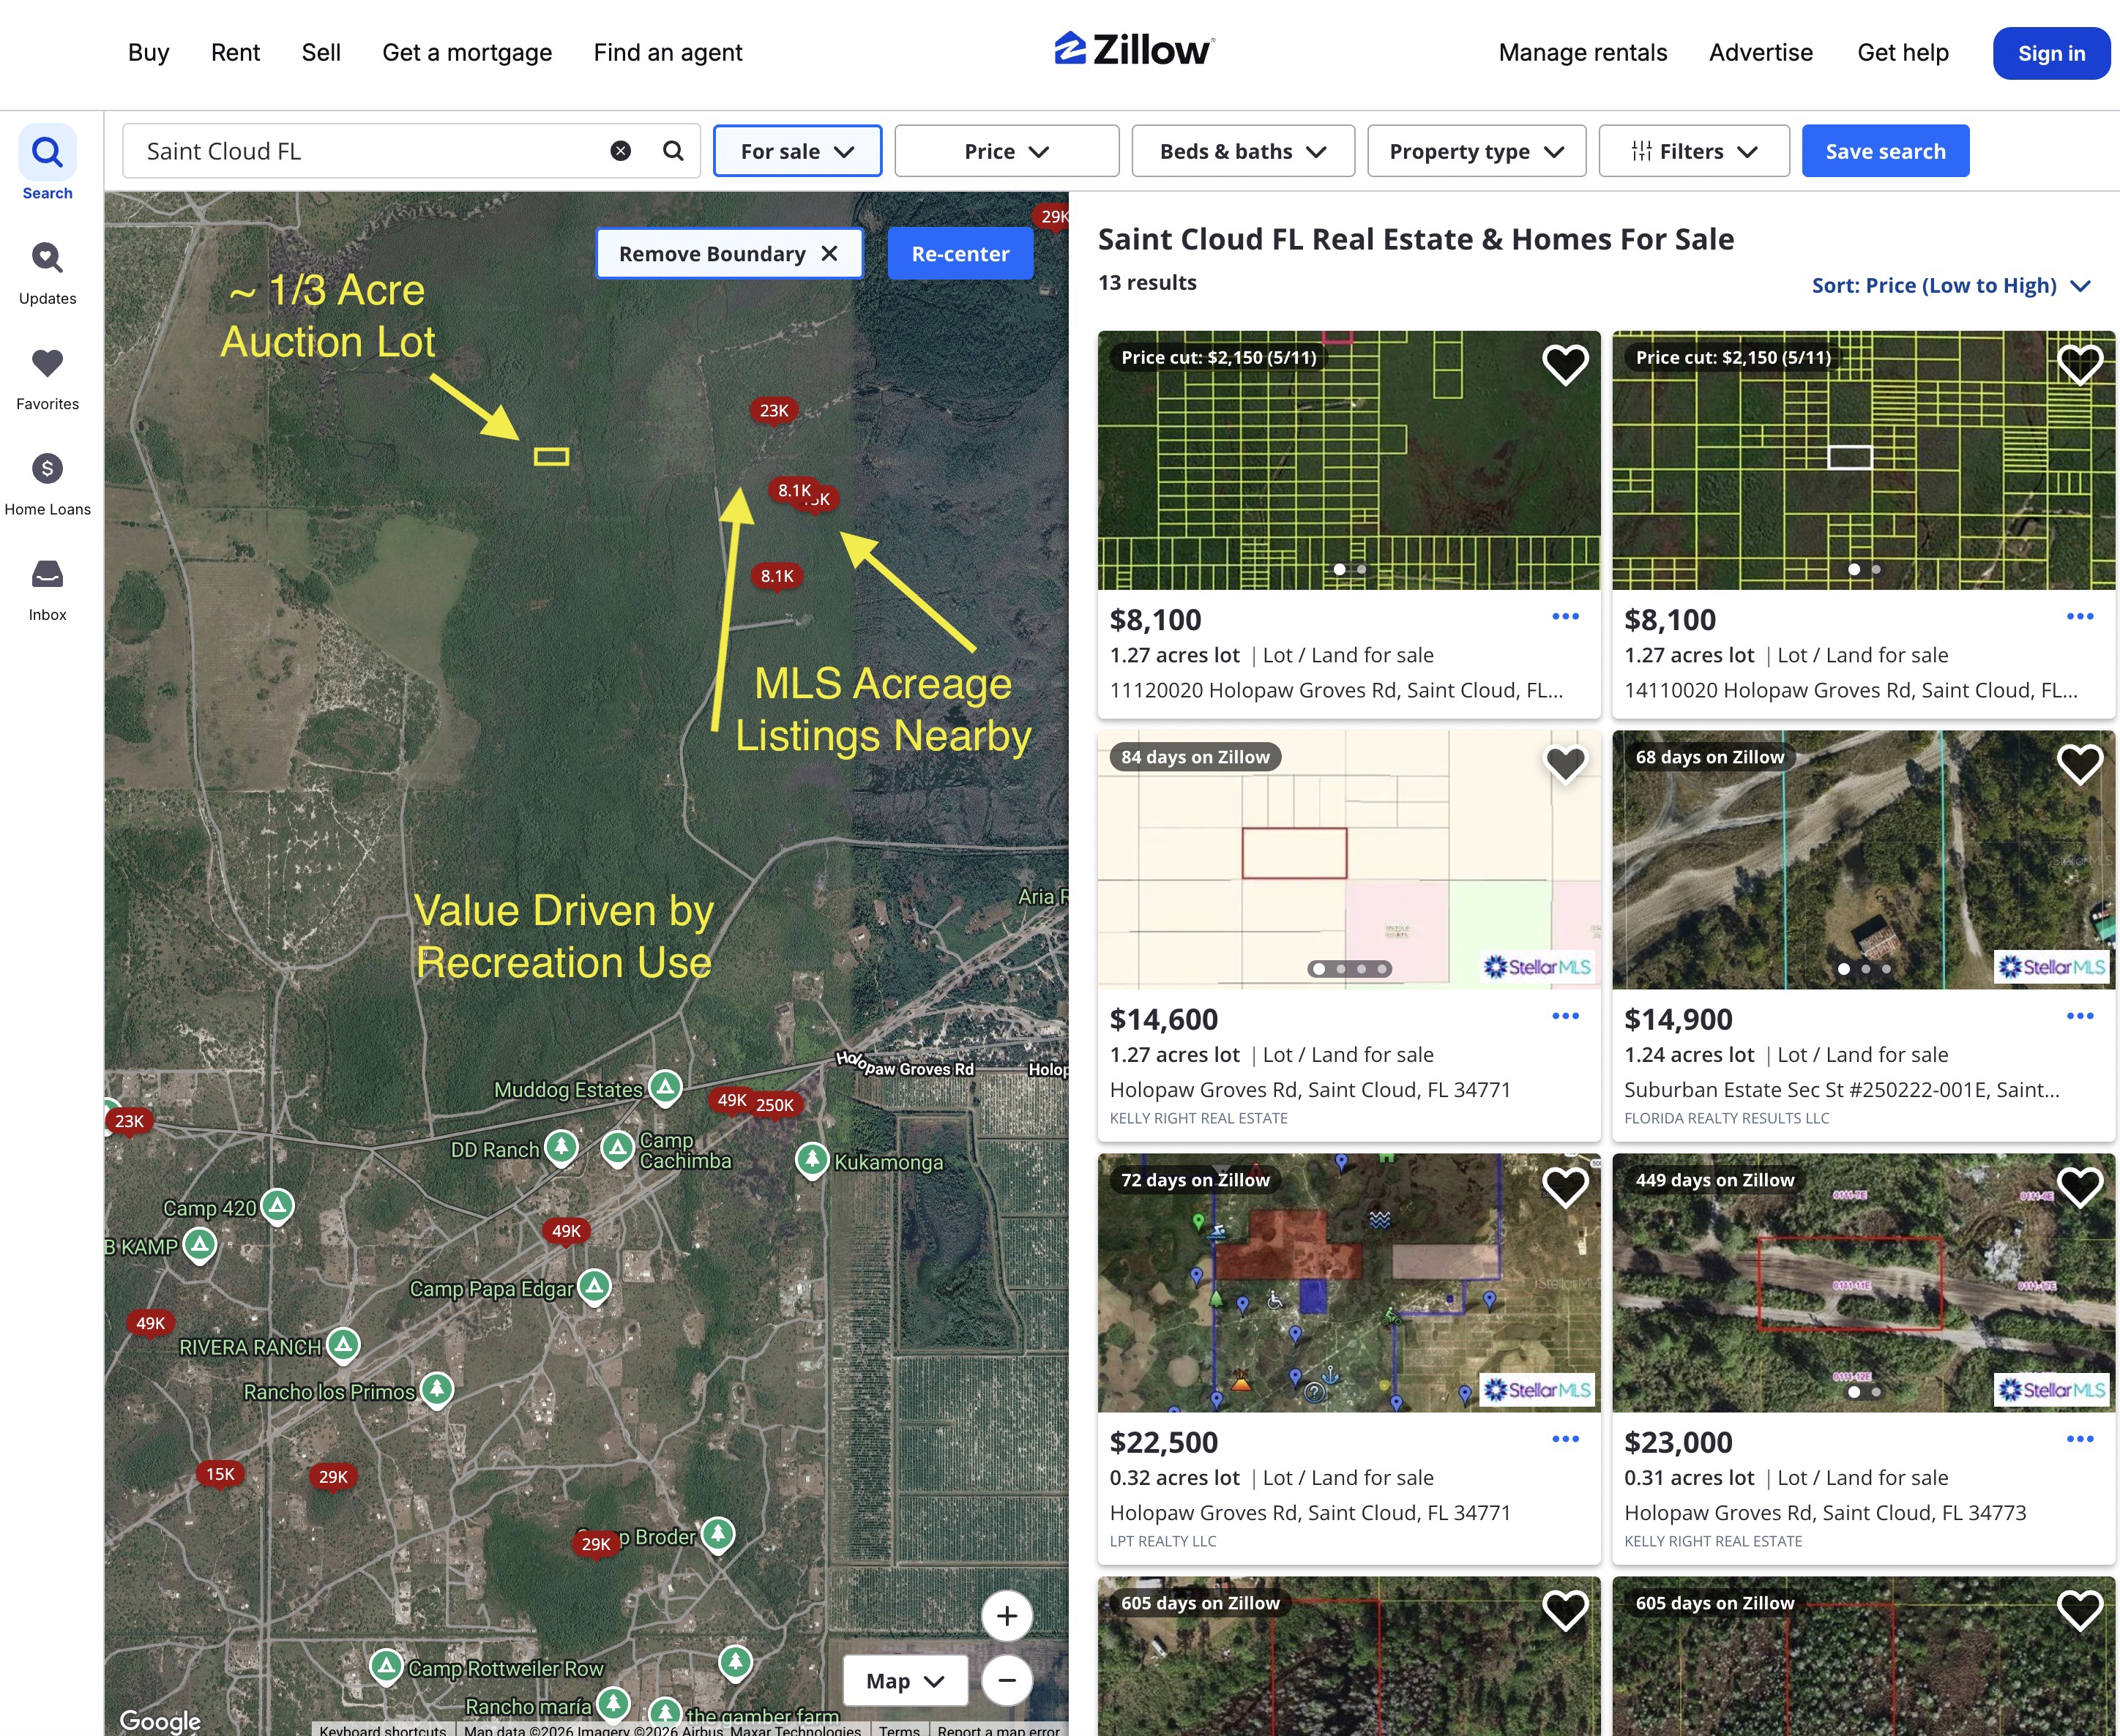Open more options for $22,500 listing
The height and width of the screenshot is (1736, 2120).
click(x=1565, y=1439)
